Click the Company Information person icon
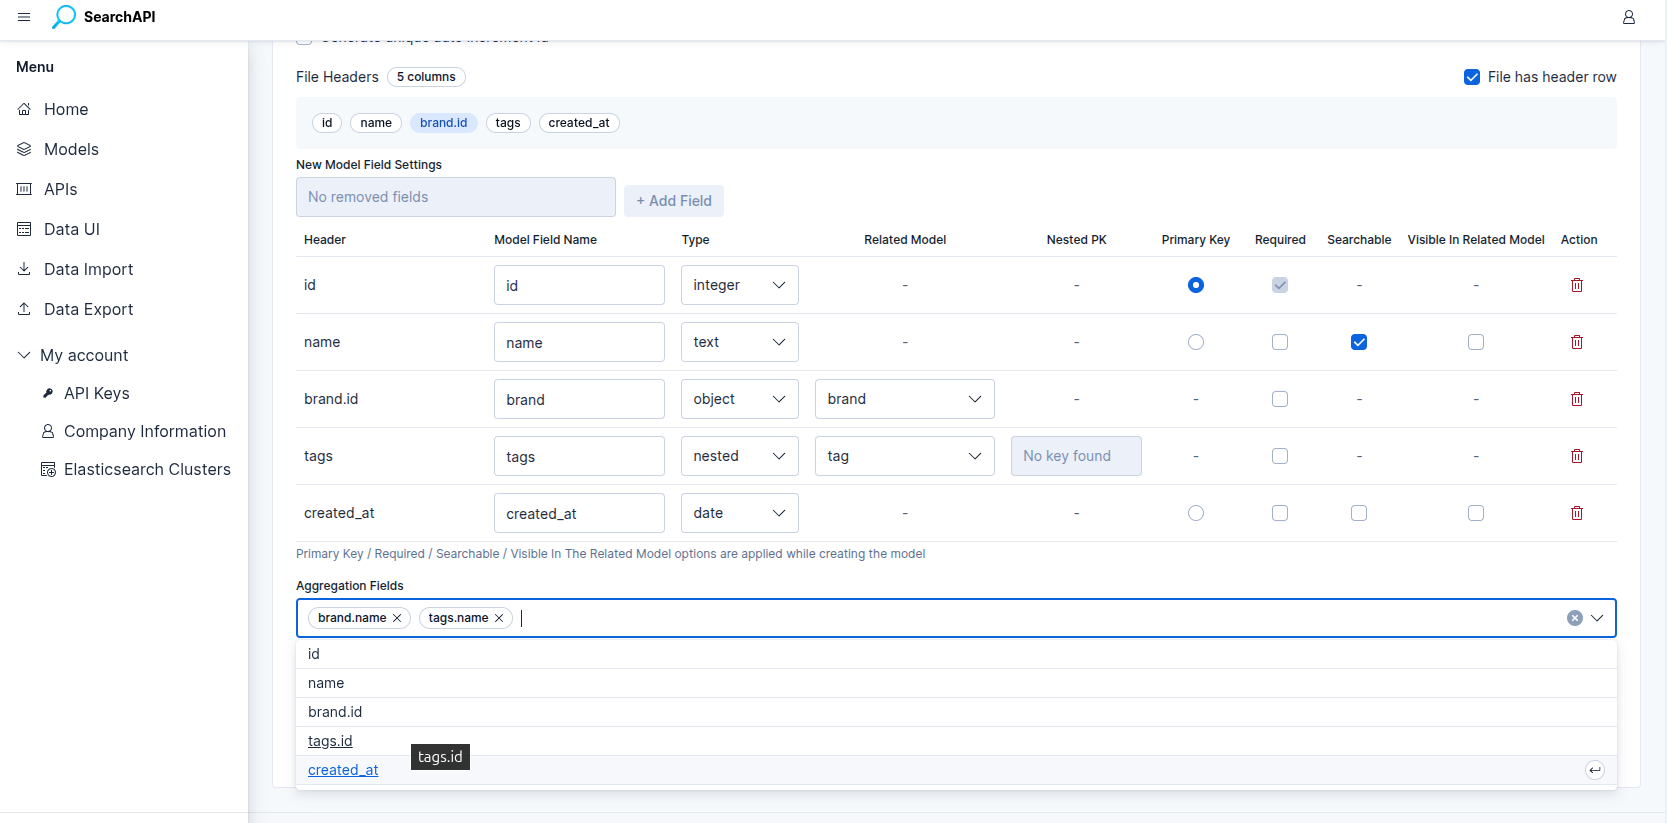This screenshot has height=823, width=1667. coord(48,431)
